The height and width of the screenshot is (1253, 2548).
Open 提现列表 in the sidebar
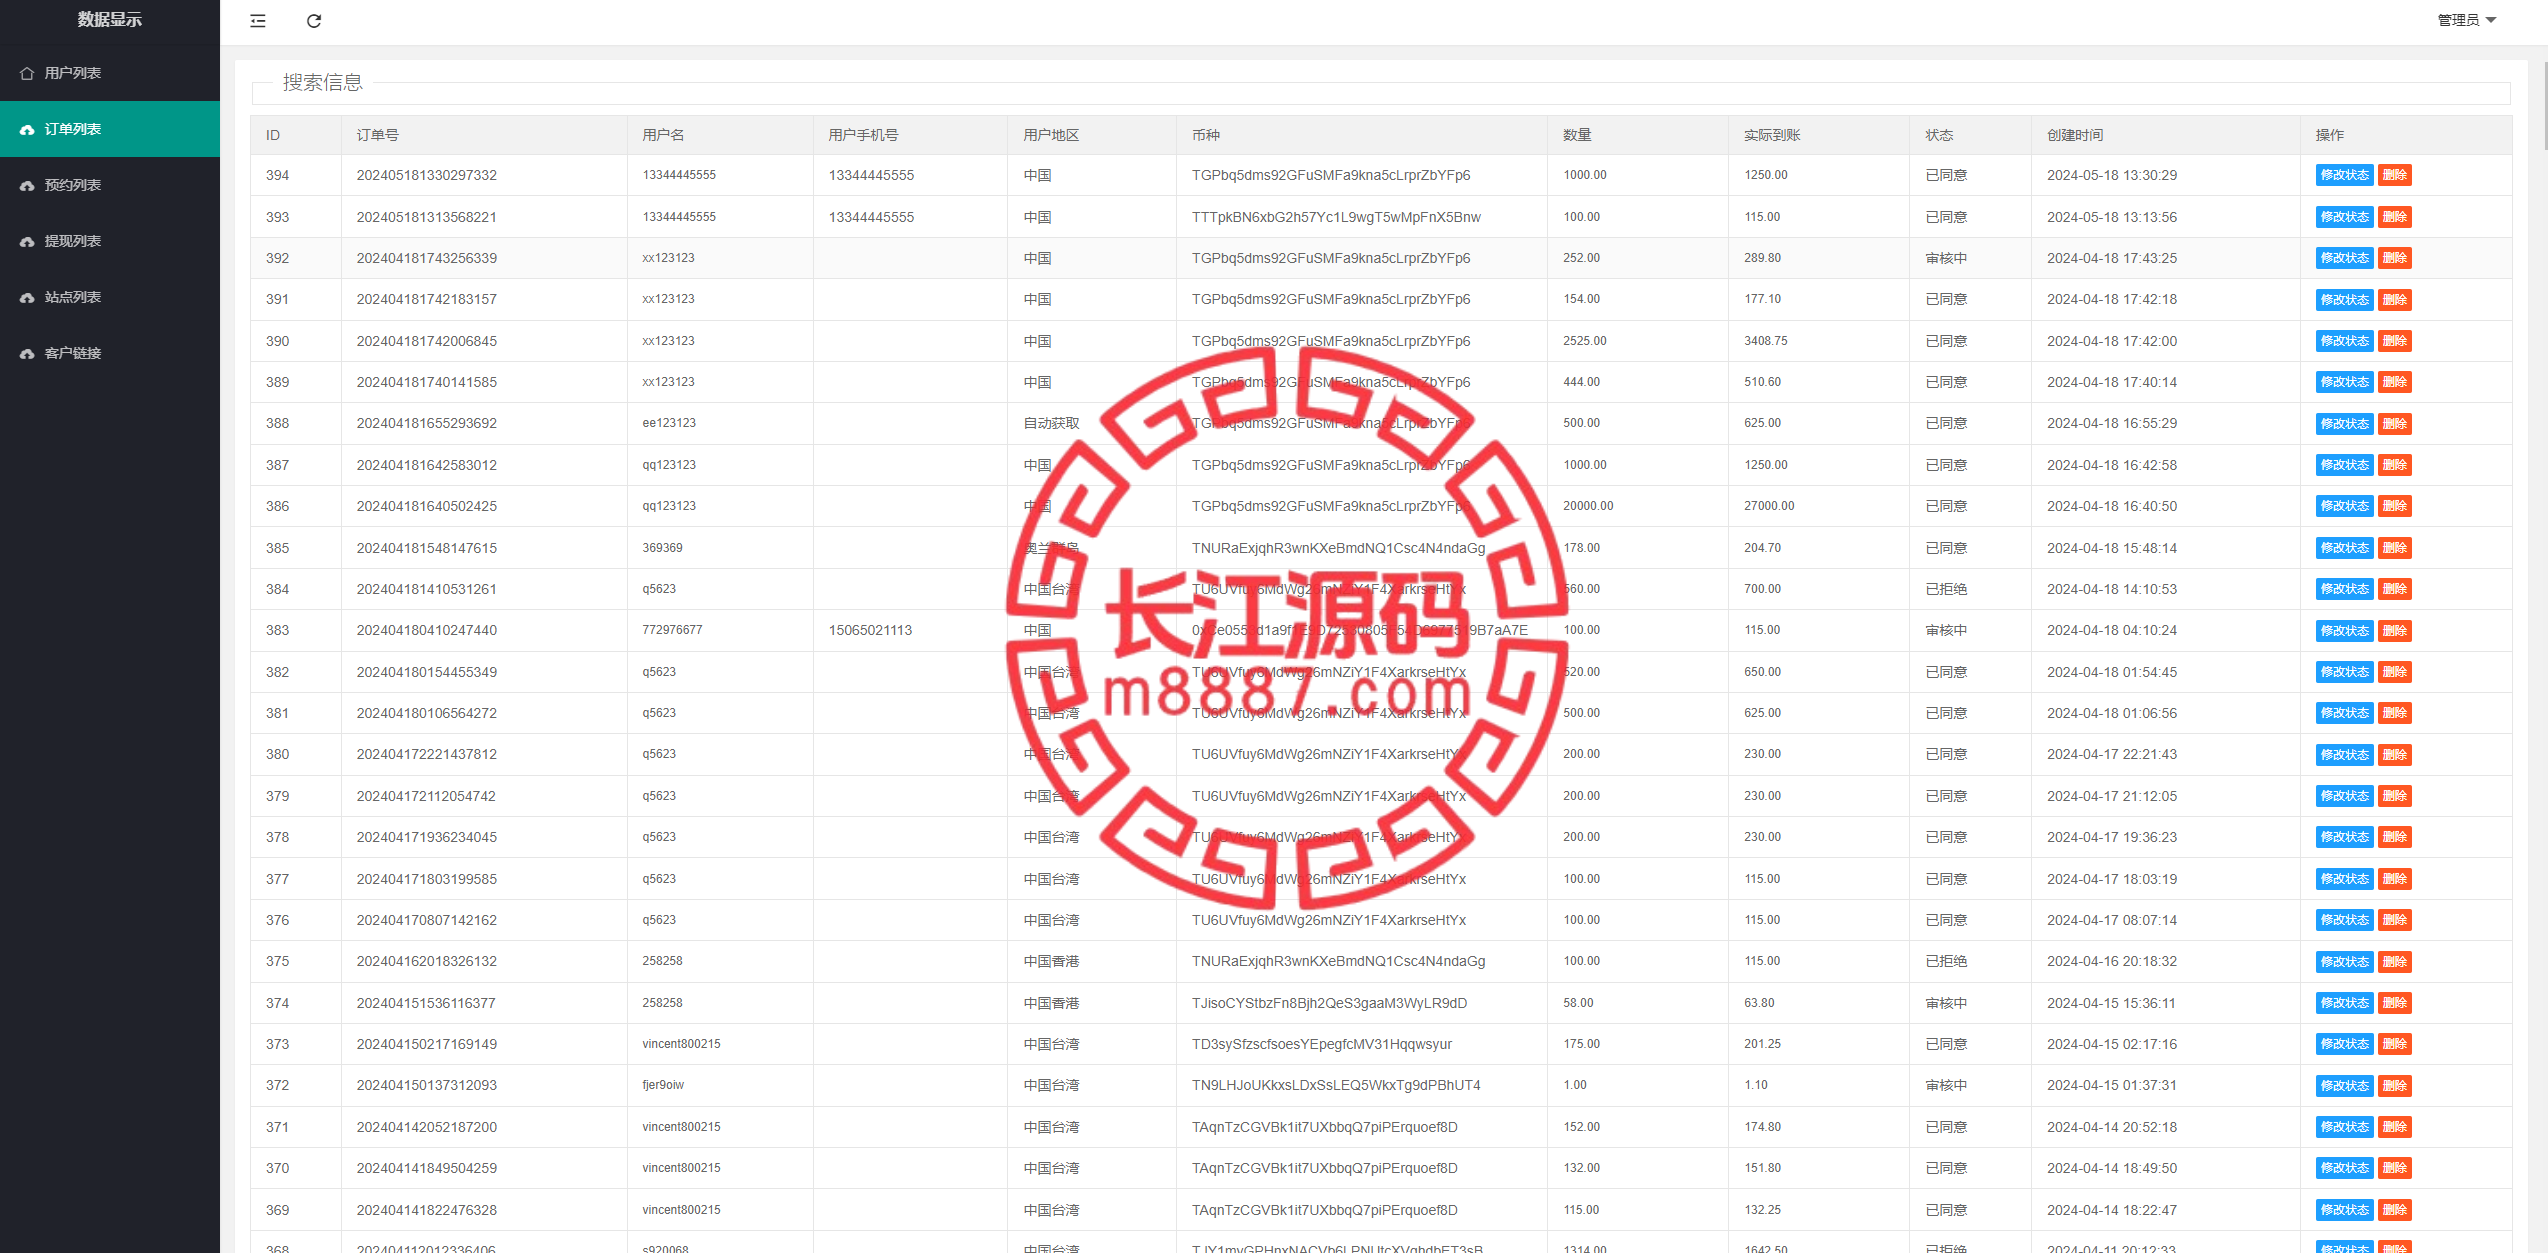tap(73, 241)
